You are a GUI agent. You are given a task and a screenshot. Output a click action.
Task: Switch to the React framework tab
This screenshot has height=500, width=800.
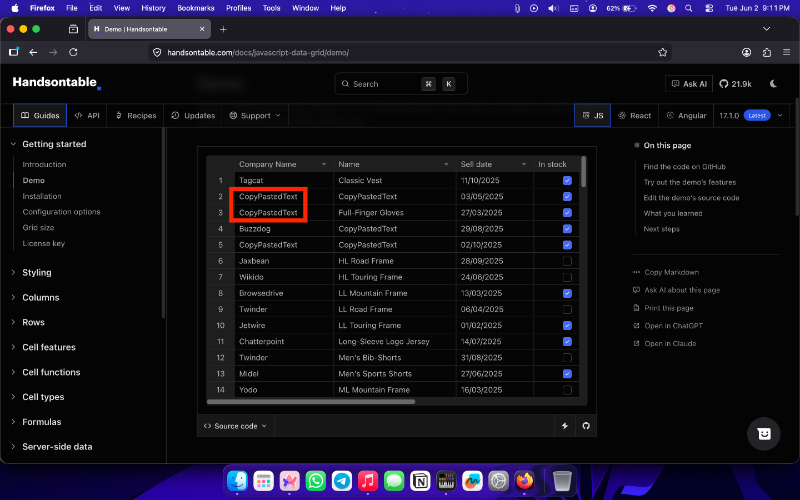click(634, 115)
